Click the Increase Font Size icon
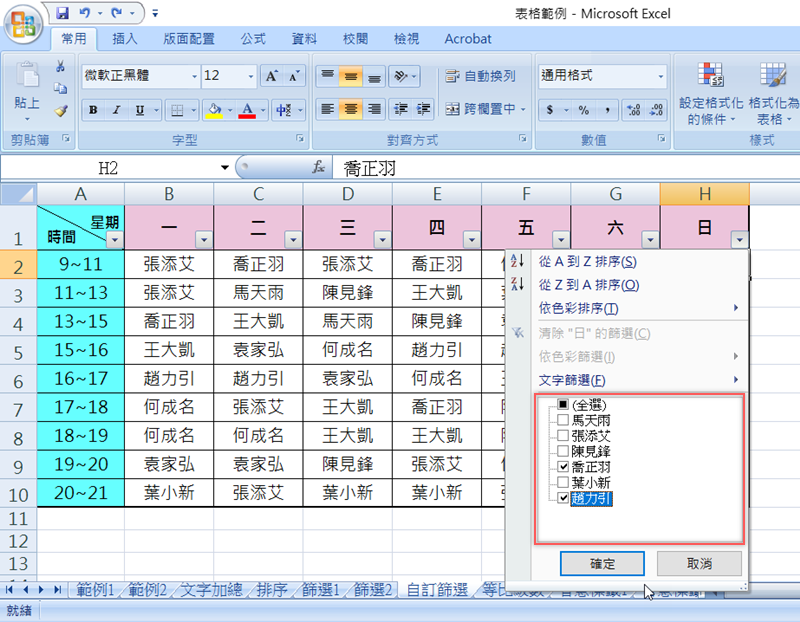800x622 pixels. click(x=271, y=76)
